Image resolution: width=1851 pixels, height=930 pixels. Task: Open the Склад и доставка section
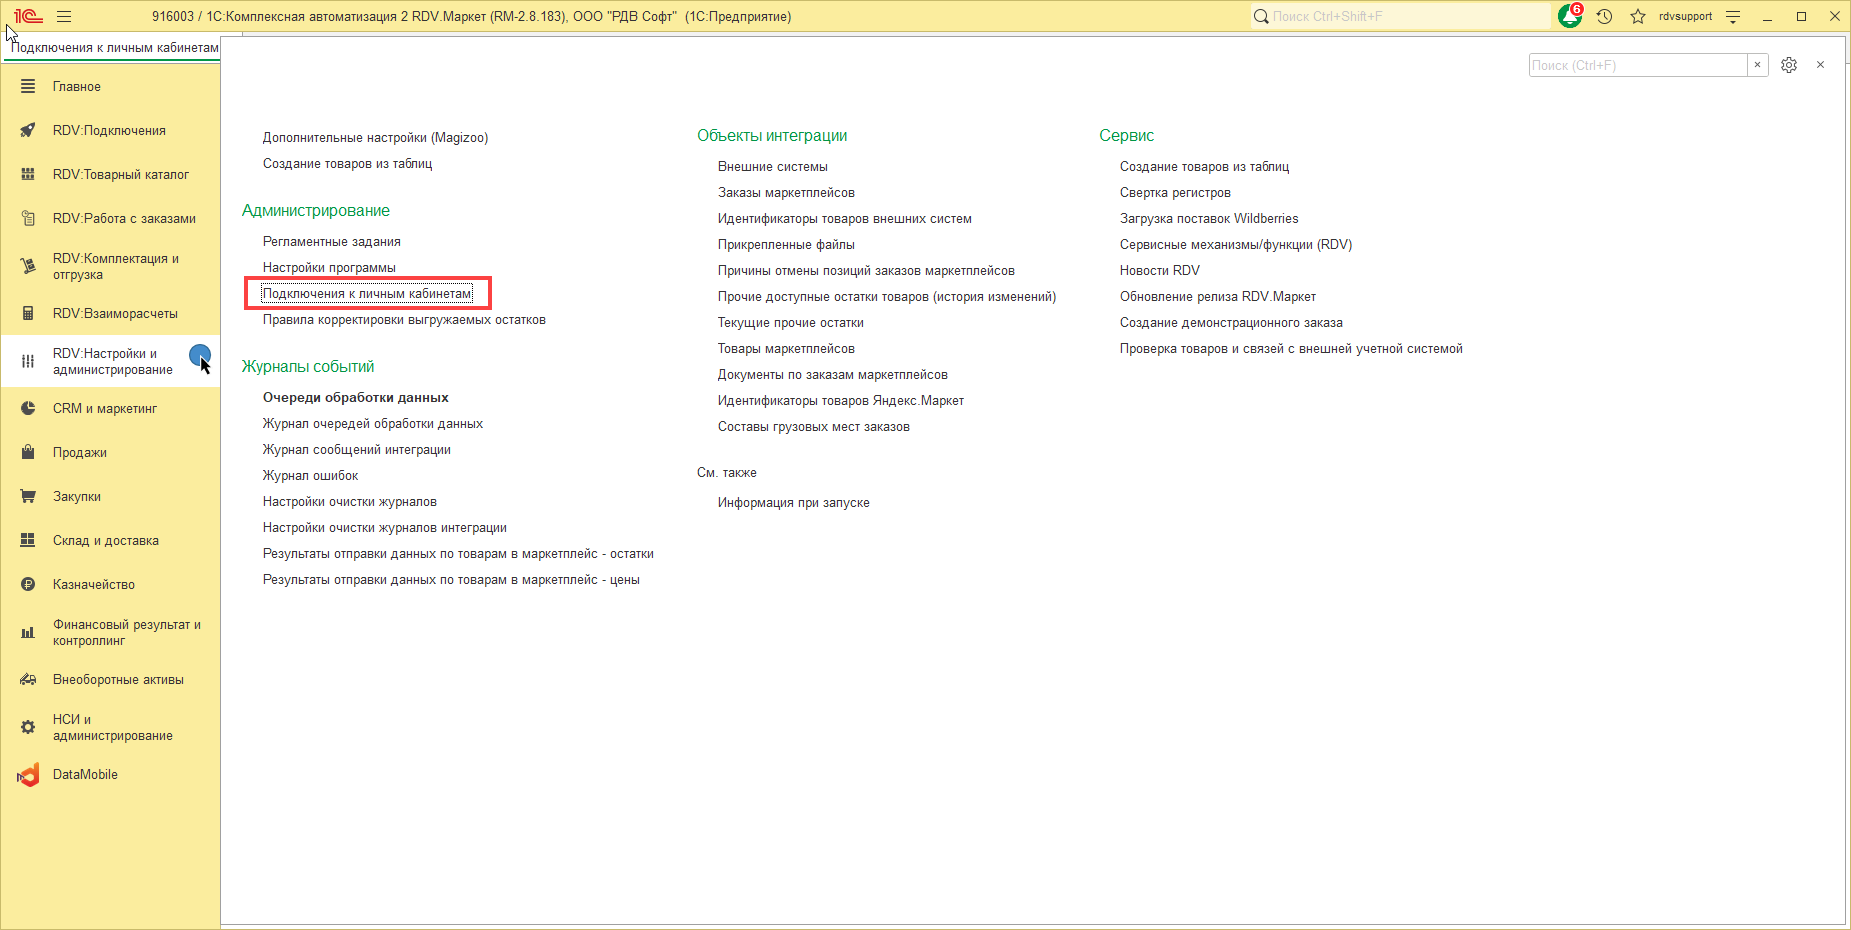110,541
